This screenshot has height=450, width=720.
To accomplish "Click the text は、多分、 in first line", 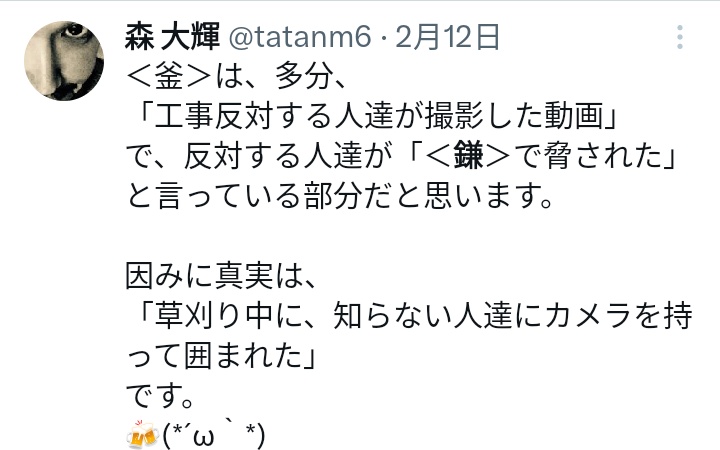I will (x=281, y=76).
